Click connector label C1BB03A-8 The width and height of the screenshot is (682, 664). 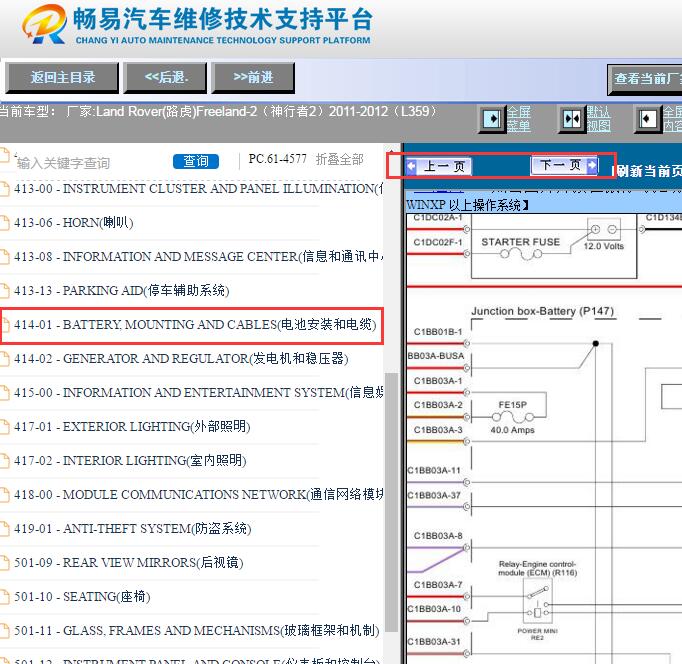click(x=438, y=536)
